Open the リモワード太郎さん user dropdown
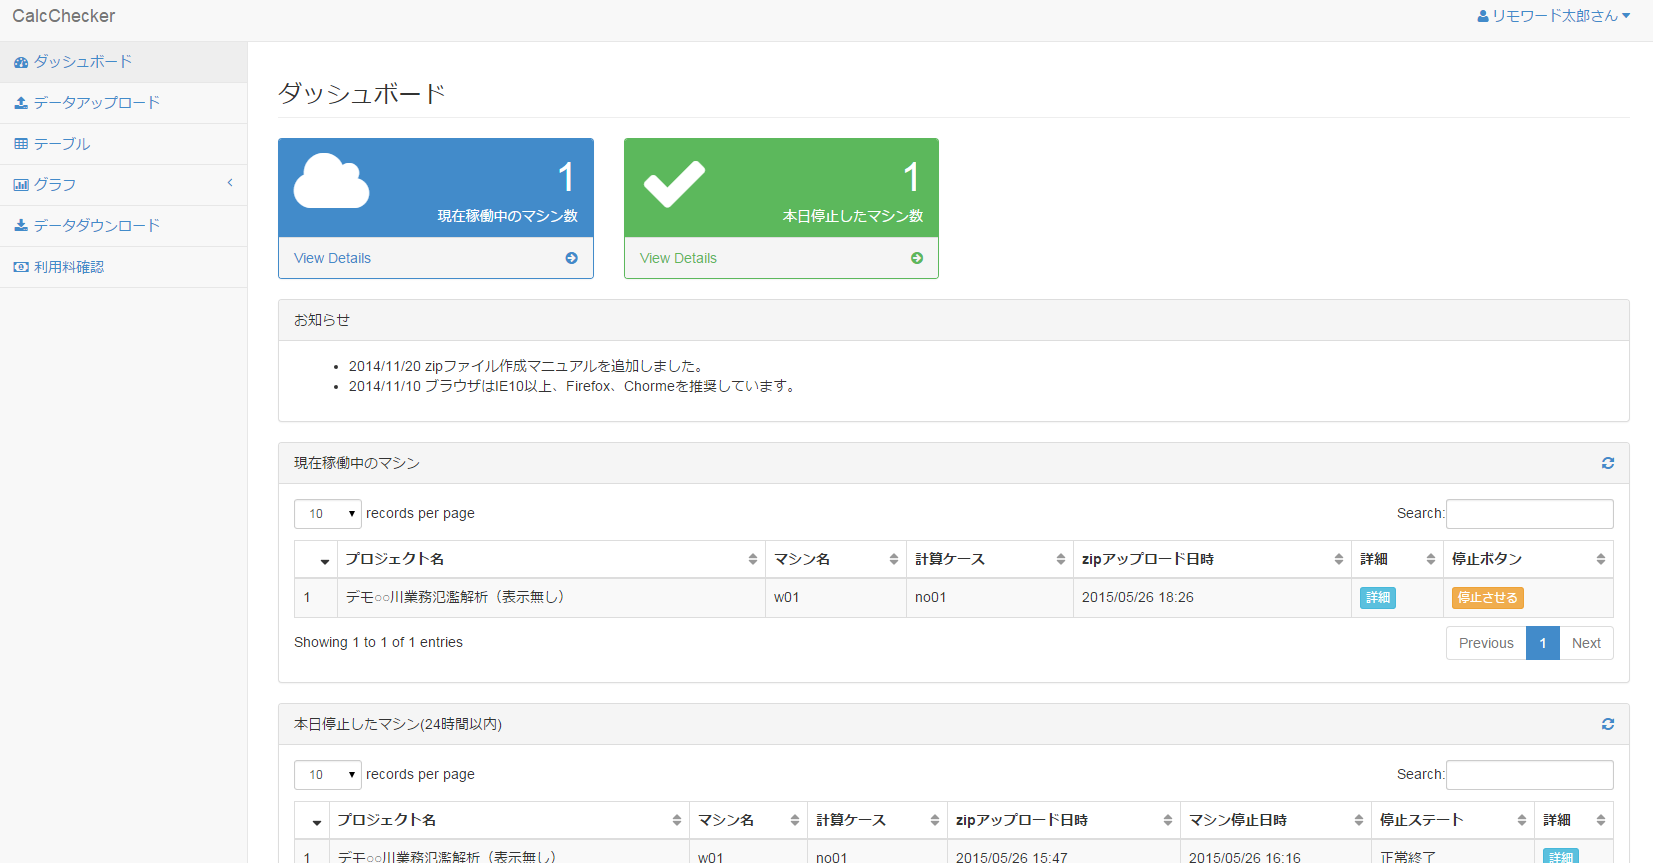 pos(1553,16)
